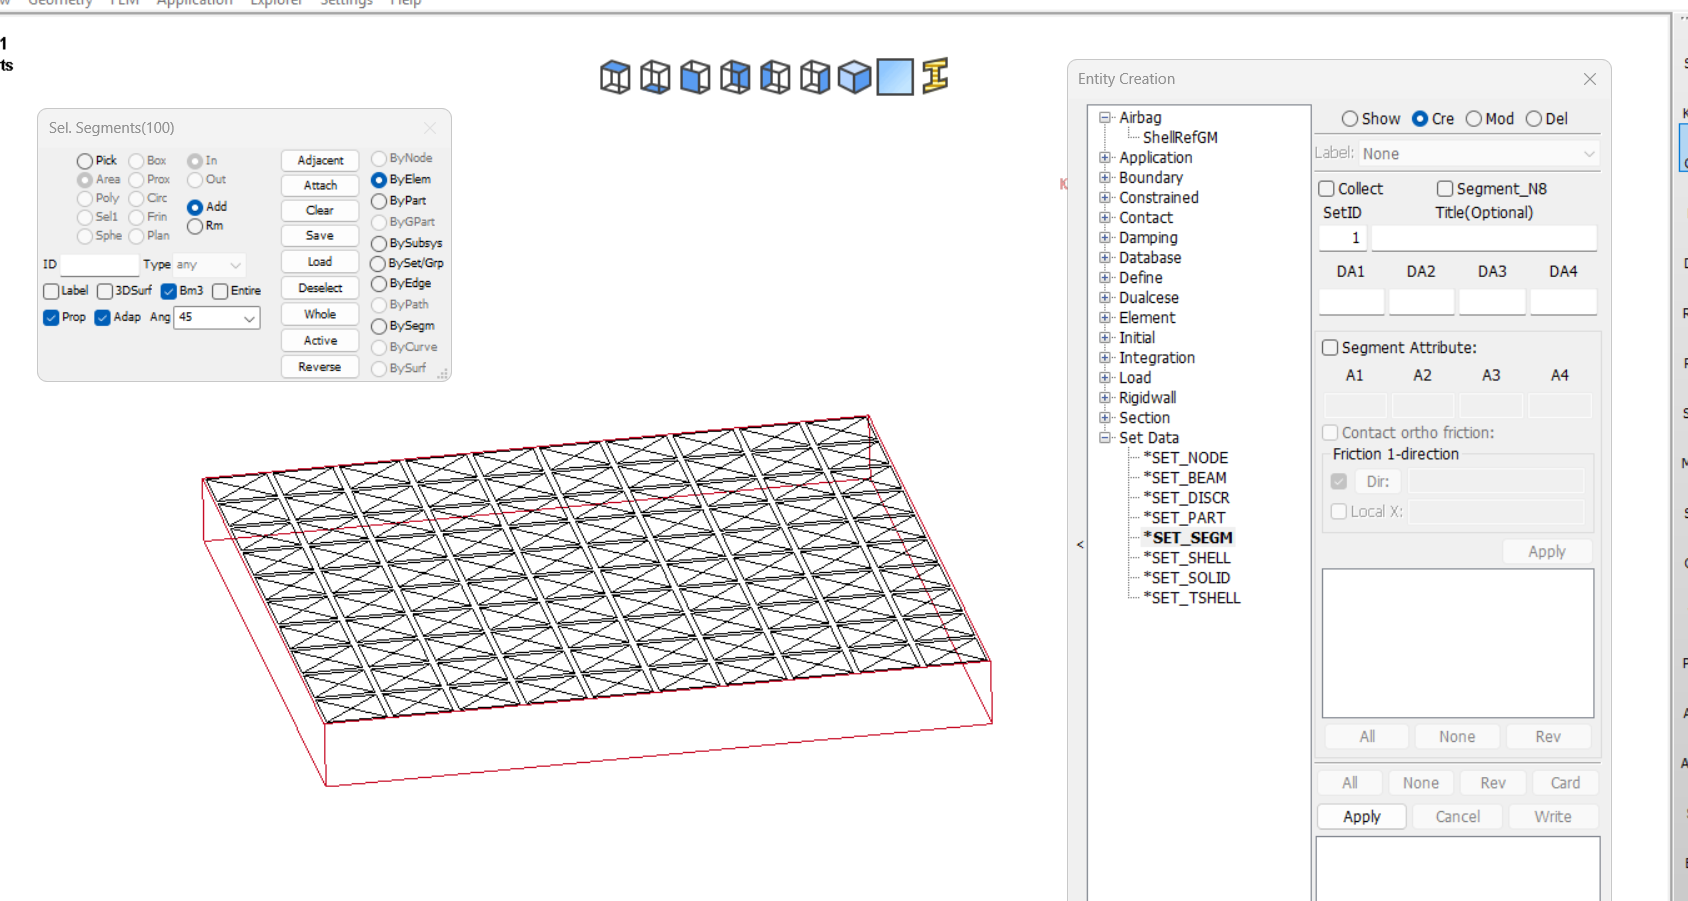The image size is (1688, 901).
Task: Open the Label dropdown showing None
Action: 1478,154
